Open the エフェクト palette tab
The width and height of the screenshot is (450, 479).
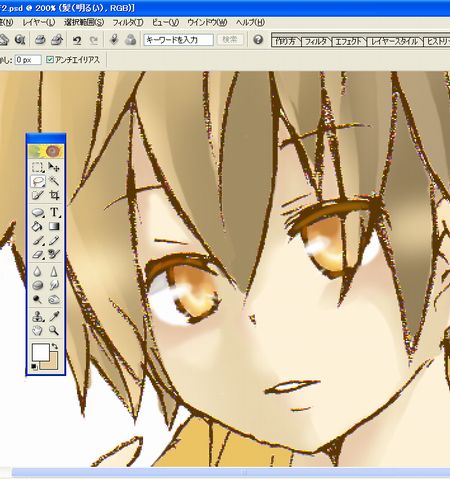(349, 41)
